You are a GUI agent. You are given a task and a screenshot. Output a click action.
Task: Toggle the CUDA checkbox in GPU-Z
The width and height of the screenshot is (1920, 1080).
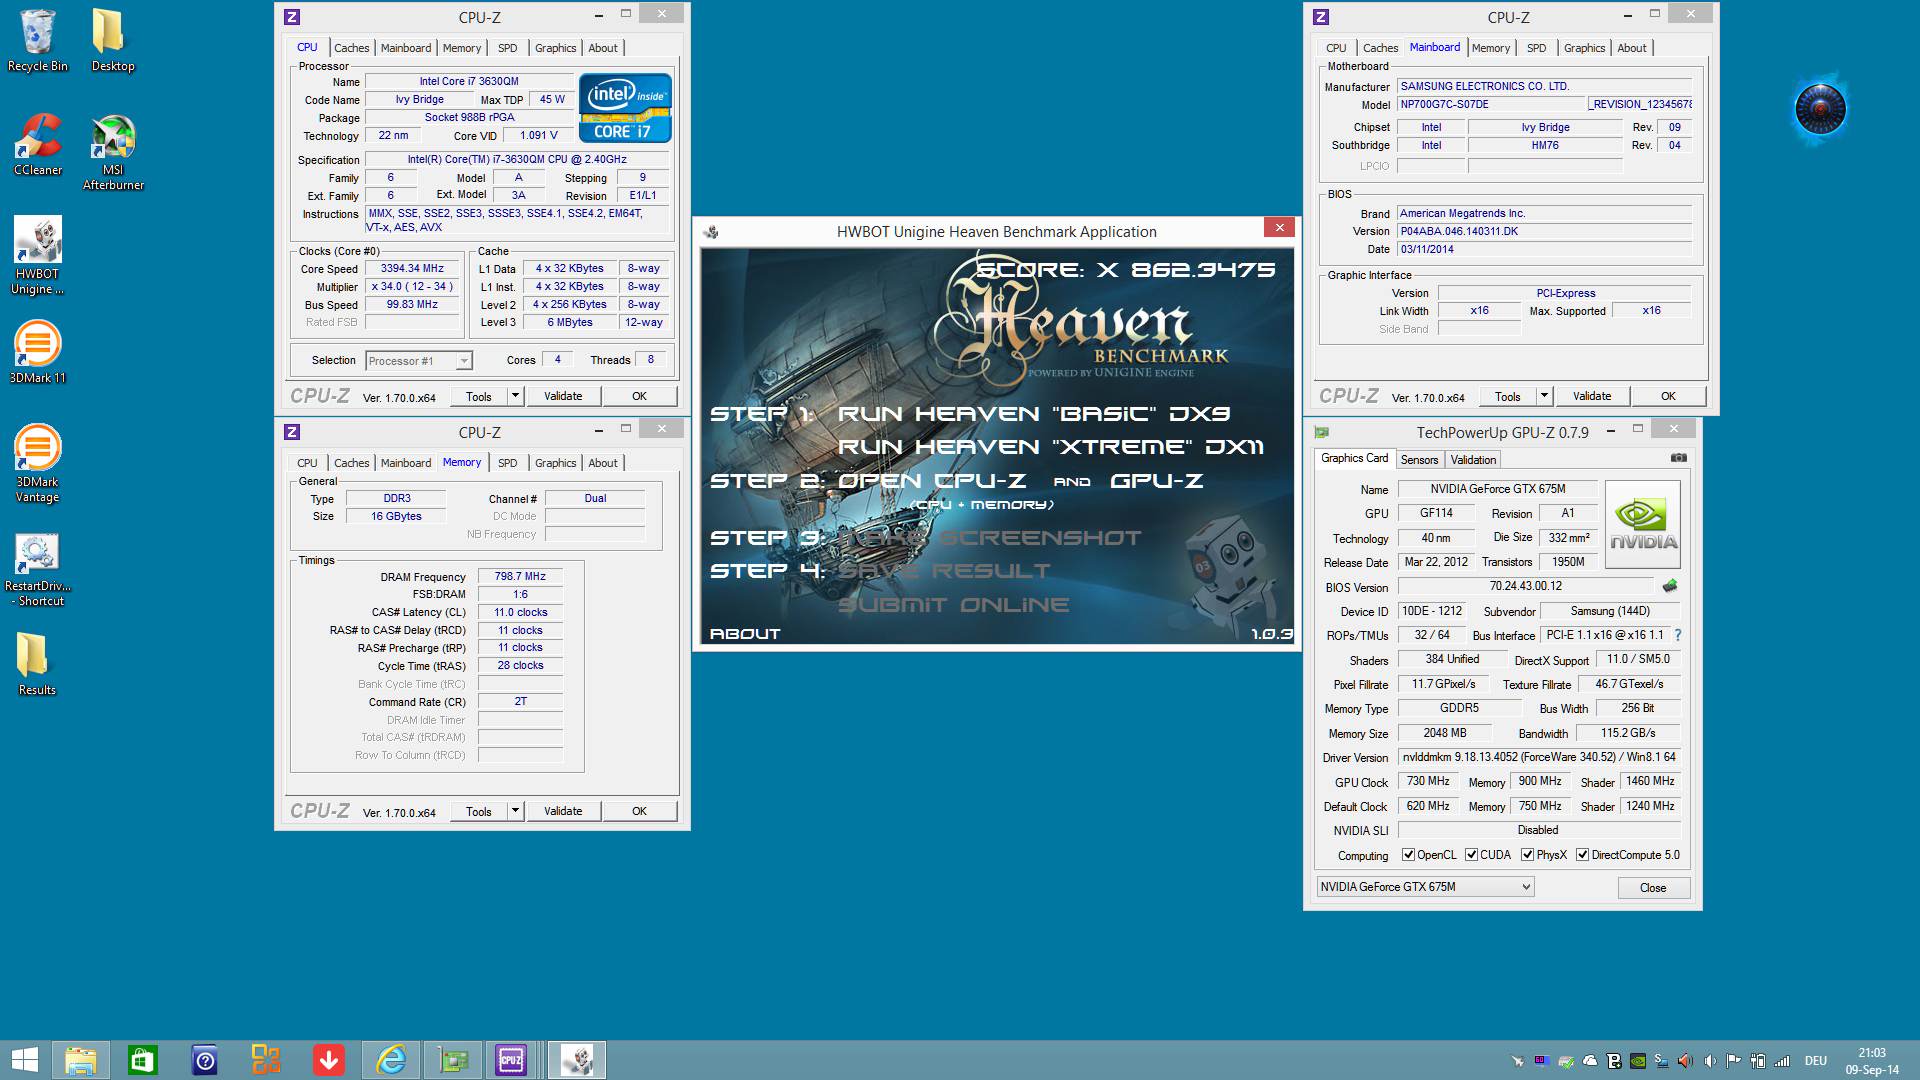(1471, 855)
